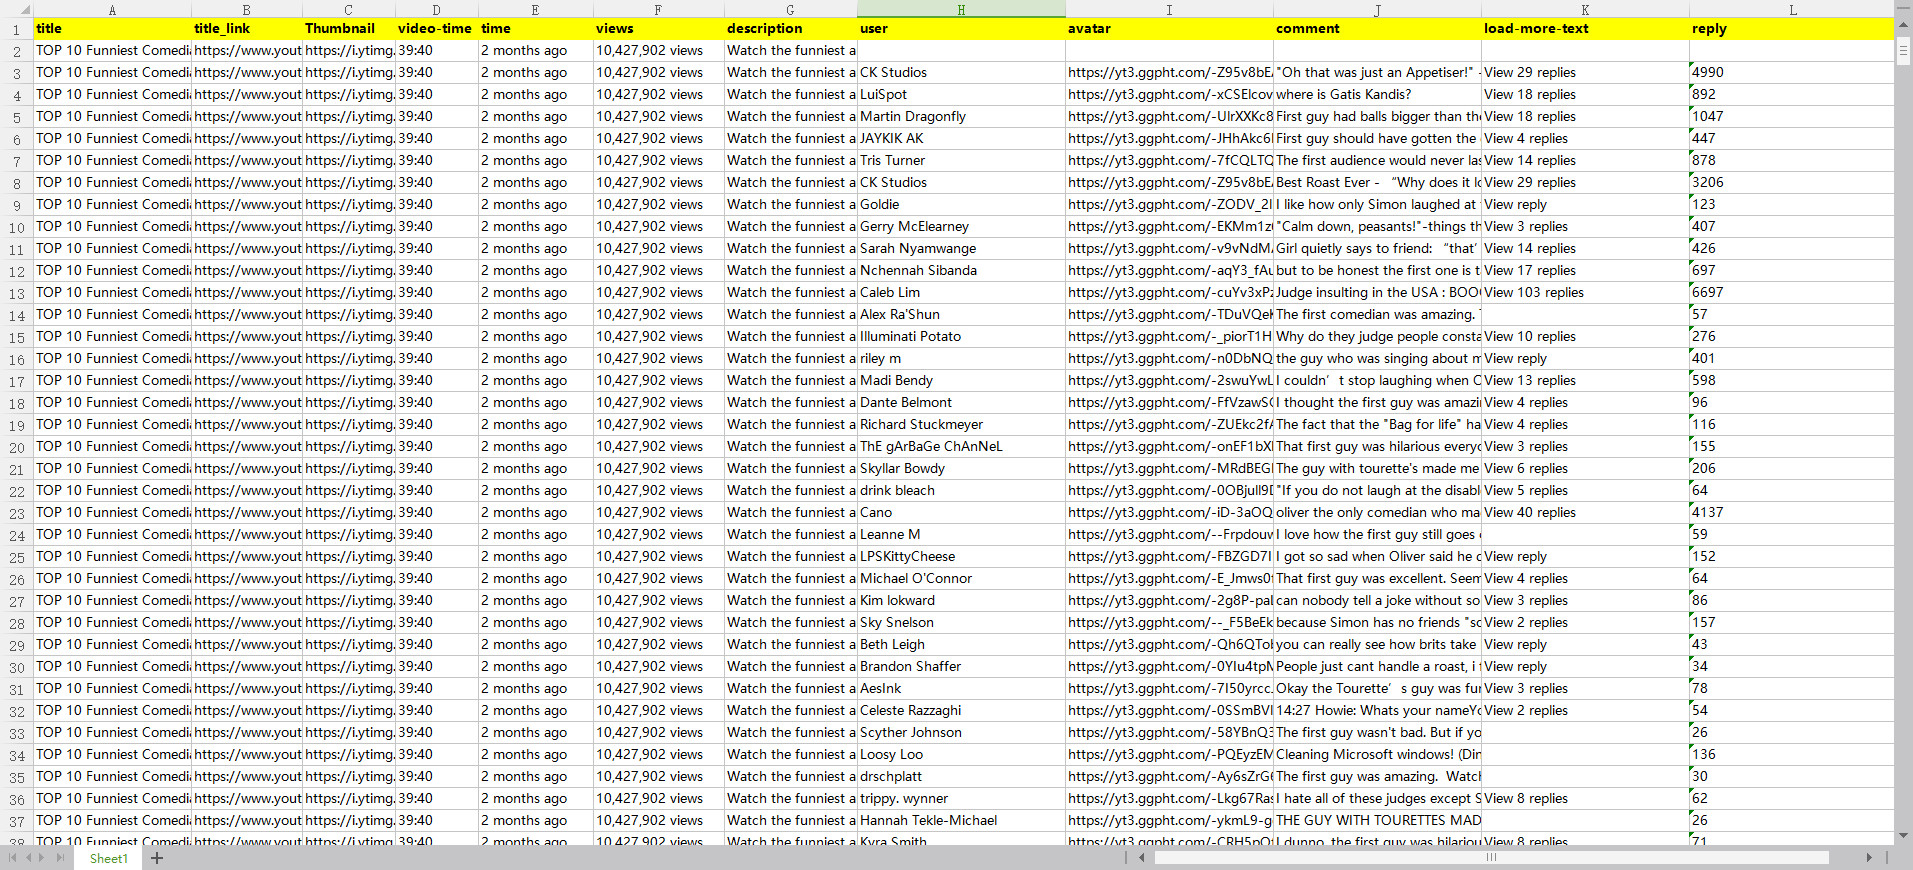The height and width of the screenshot is (870, 1913).
Task: Select column F header
Action: coord(658,9)
